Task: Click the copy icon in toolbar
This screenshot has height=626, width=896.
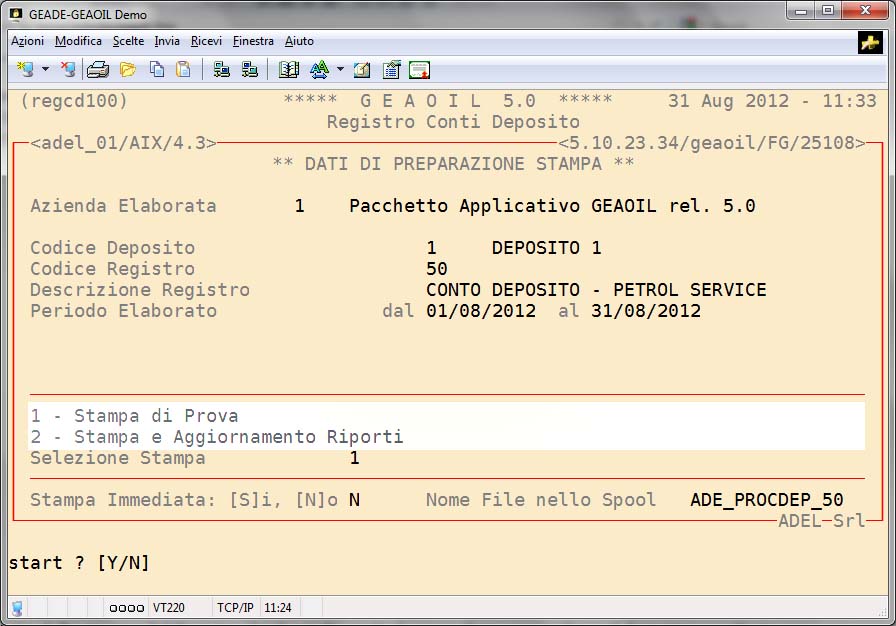Action: coord(157,69)
